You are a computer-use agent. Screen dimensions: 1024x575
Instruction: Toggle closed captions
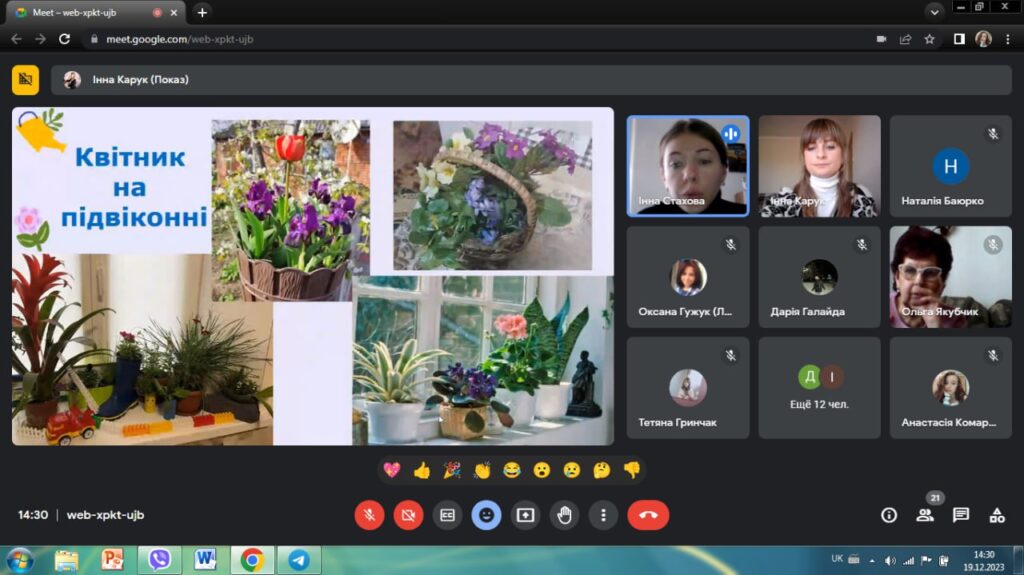[x=447, y=515]
